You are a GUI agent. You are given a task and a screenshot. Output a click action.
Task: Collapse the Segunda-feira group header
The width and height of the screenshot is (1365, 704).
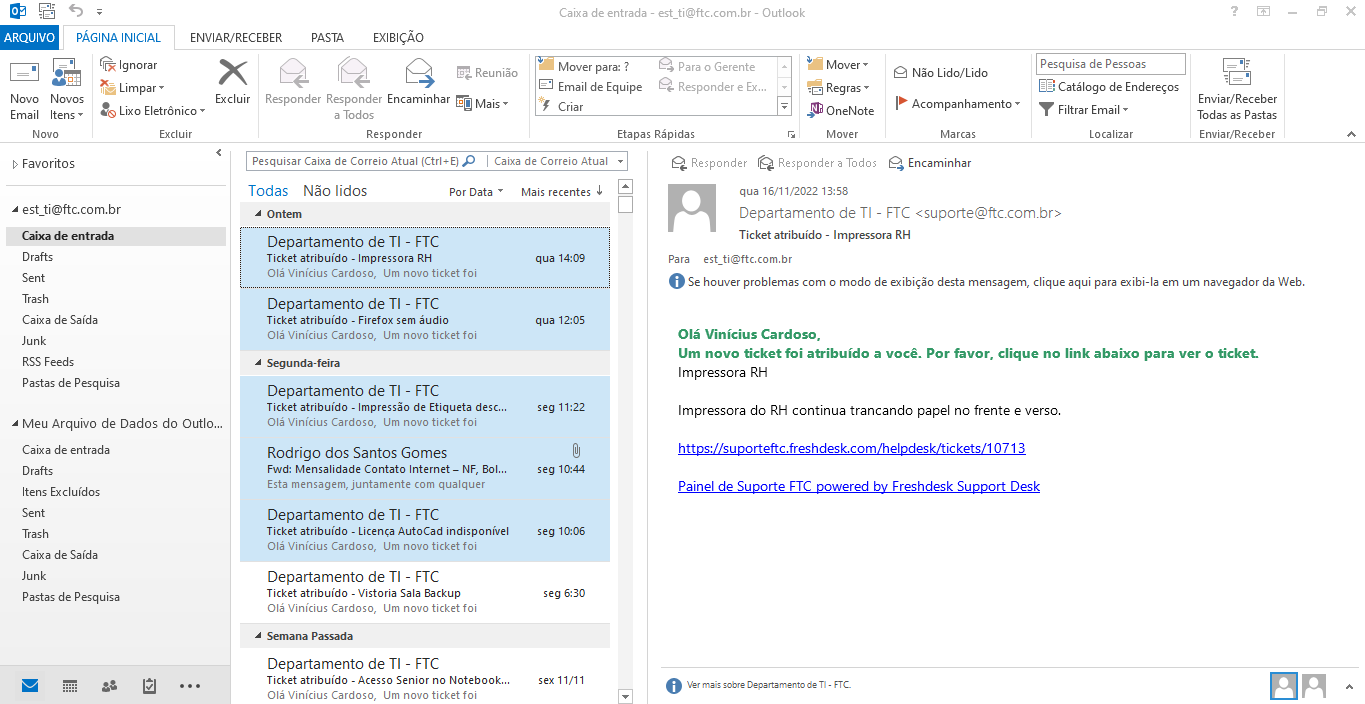[x=259, y=363]
